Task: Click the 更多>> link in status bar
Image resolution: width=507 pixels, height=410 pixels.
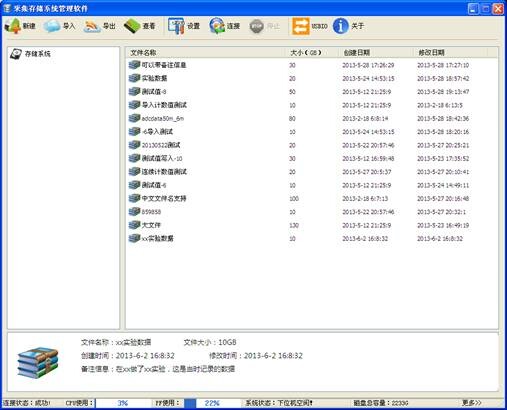Action: tap(472, 403)
